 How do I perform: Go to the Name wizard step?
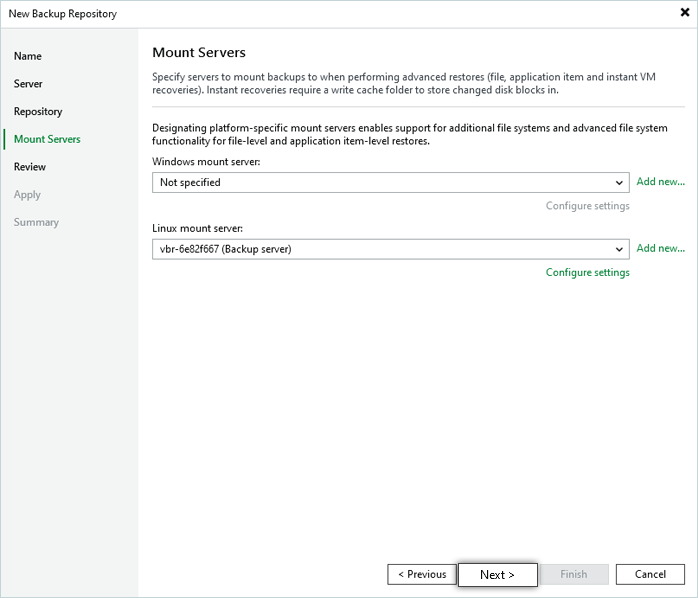coord(28,56)
